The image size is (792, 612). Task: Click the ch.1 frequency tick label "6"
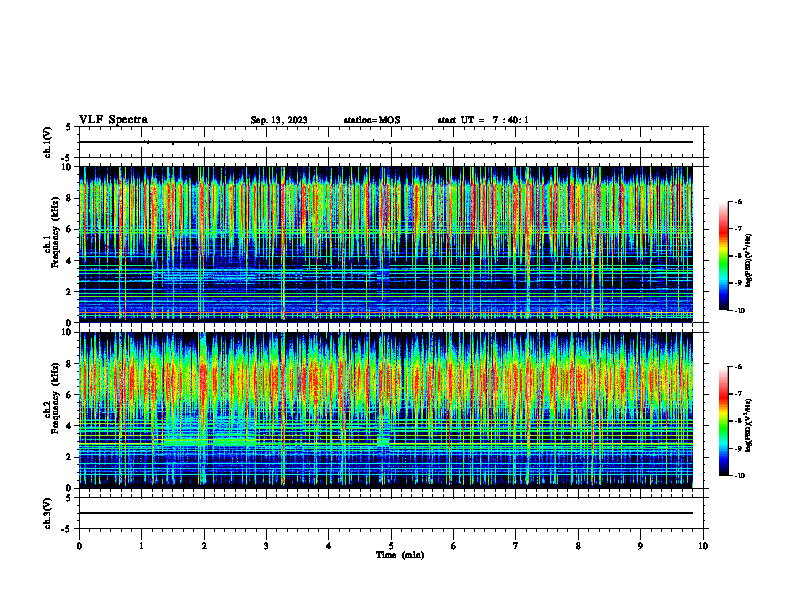coord(69,229)
